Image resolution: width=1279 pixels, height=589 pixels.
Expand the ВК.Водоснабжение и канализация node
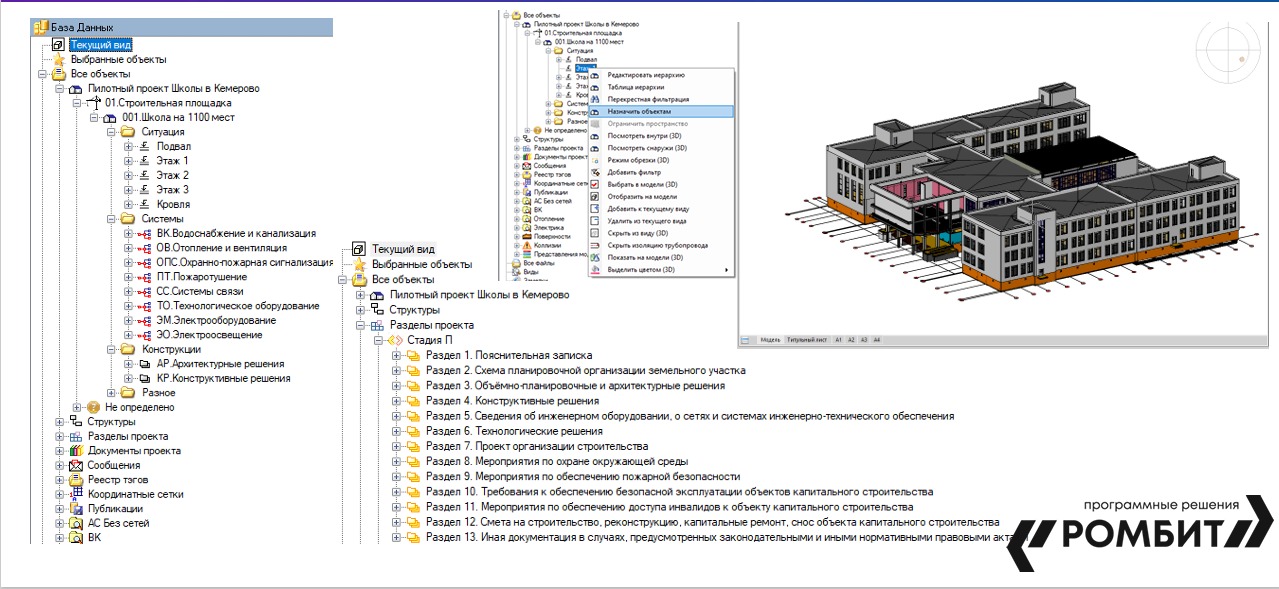pos(128,234)
